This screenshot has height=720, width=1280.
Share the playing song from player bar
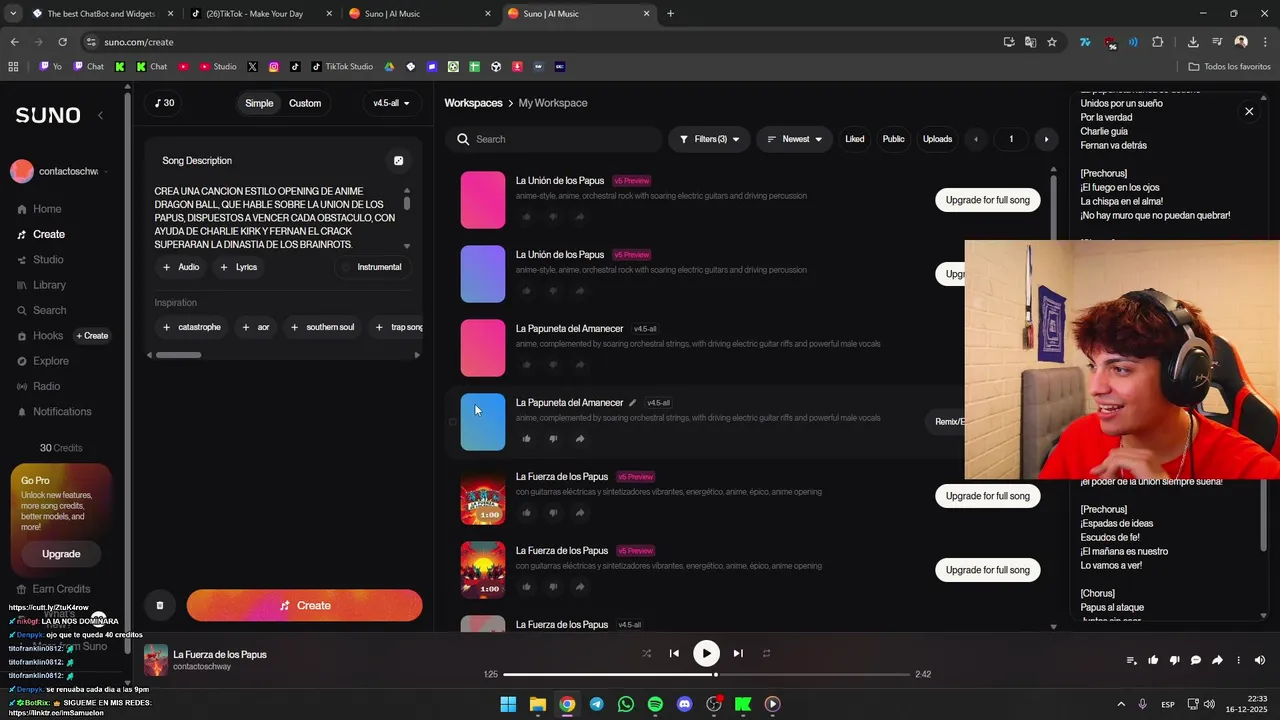[1217, 660]
